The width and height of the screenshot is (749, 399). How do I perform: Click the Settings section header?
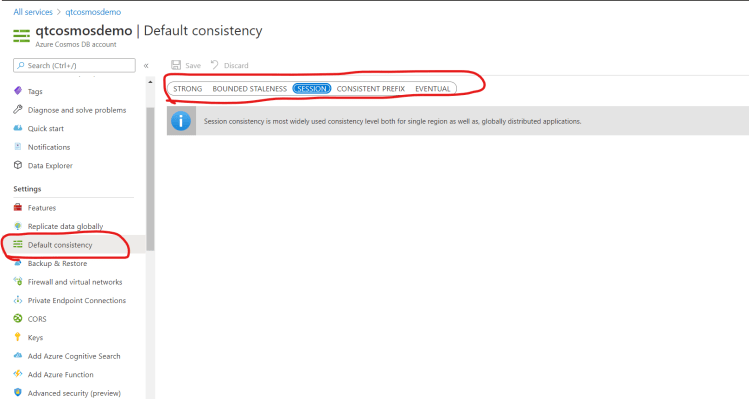tap(27, 189)
